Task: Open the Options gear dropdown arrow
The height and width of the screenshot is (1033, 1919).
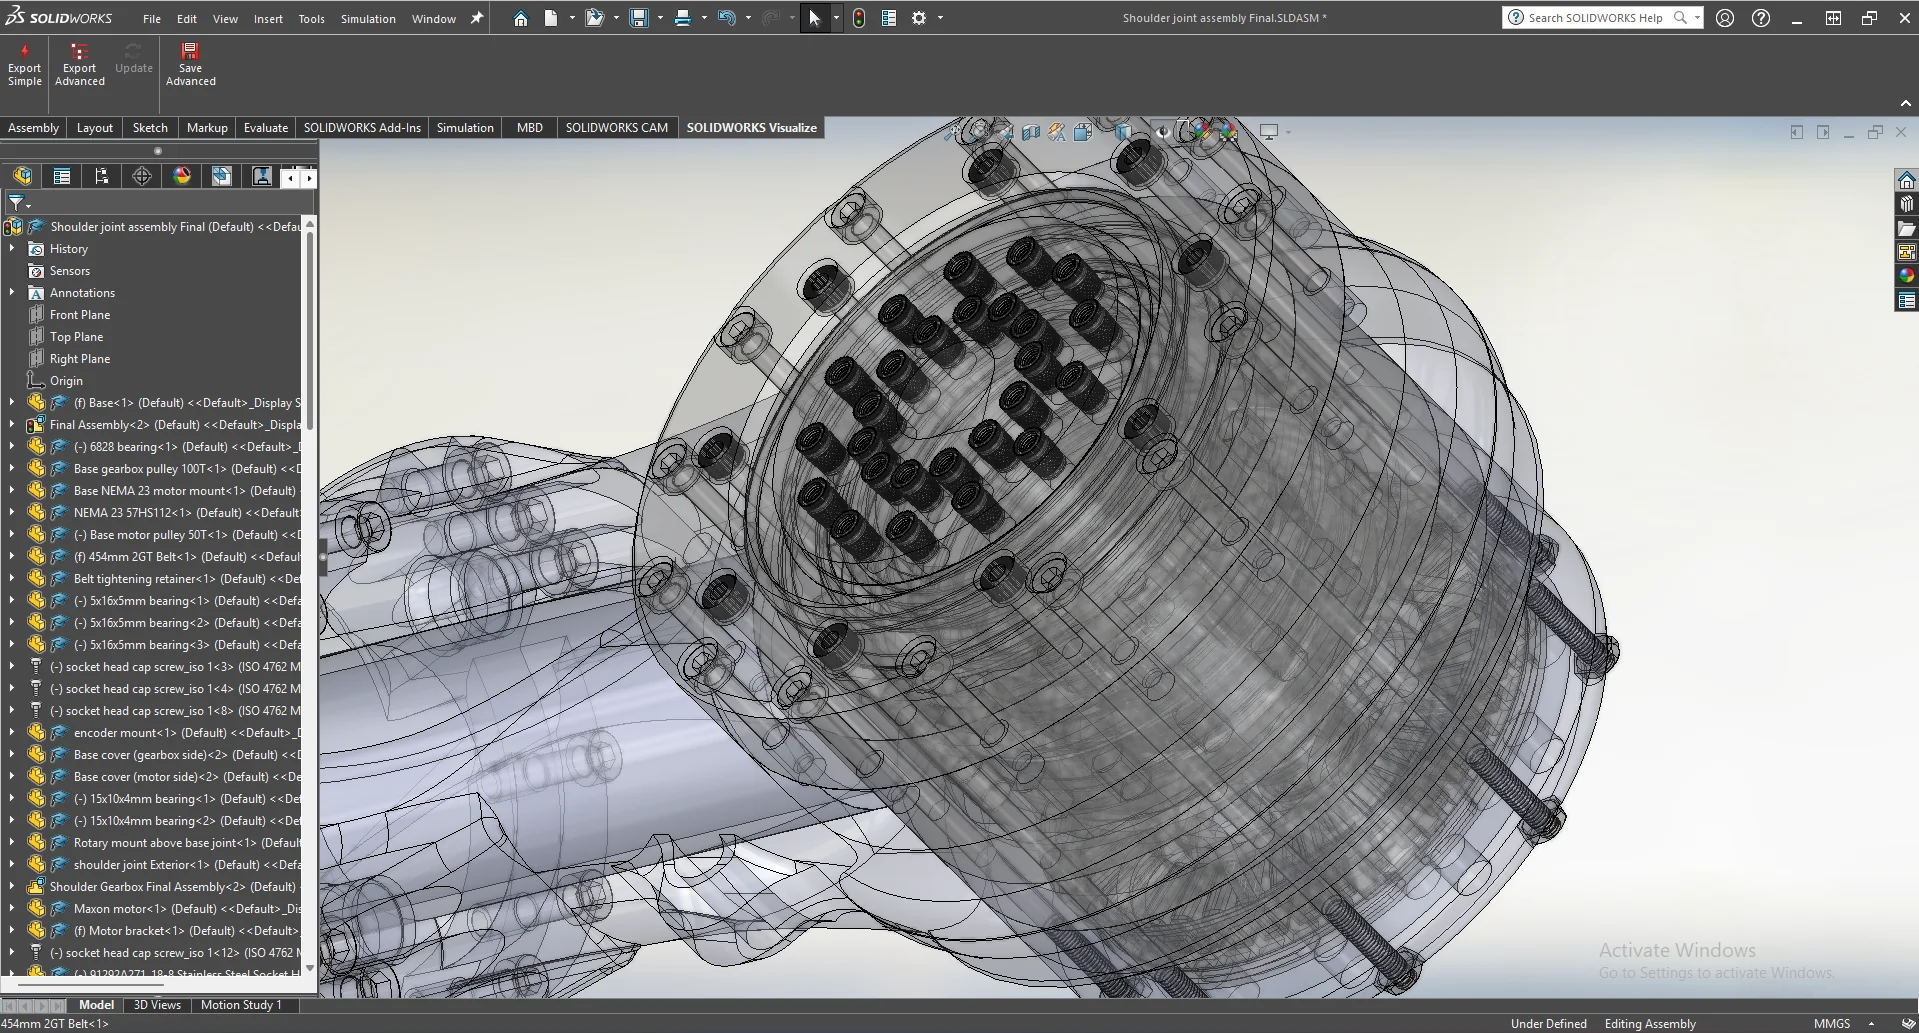Action: click(x=940, y=18)
